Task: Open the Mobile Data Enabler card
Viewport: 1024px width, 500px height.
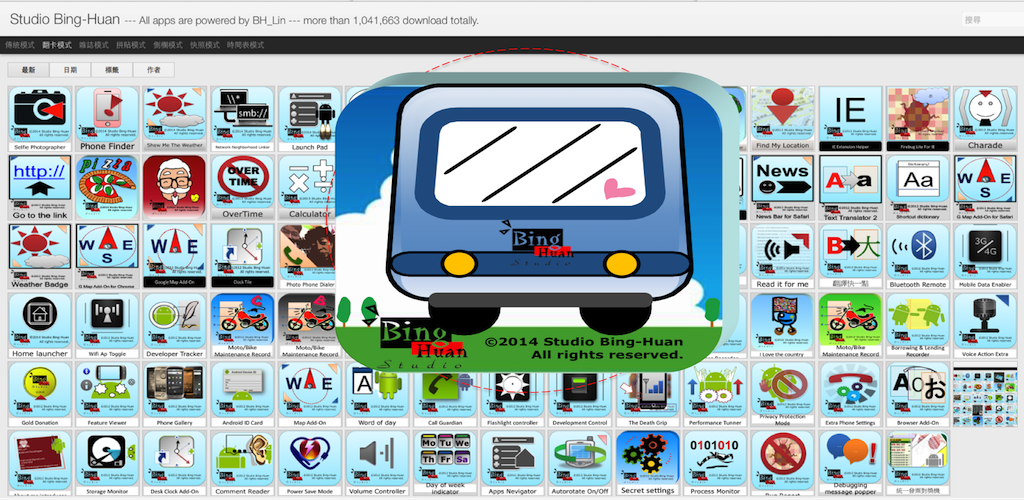Action: pyautogui.click(x=985, y=256)
